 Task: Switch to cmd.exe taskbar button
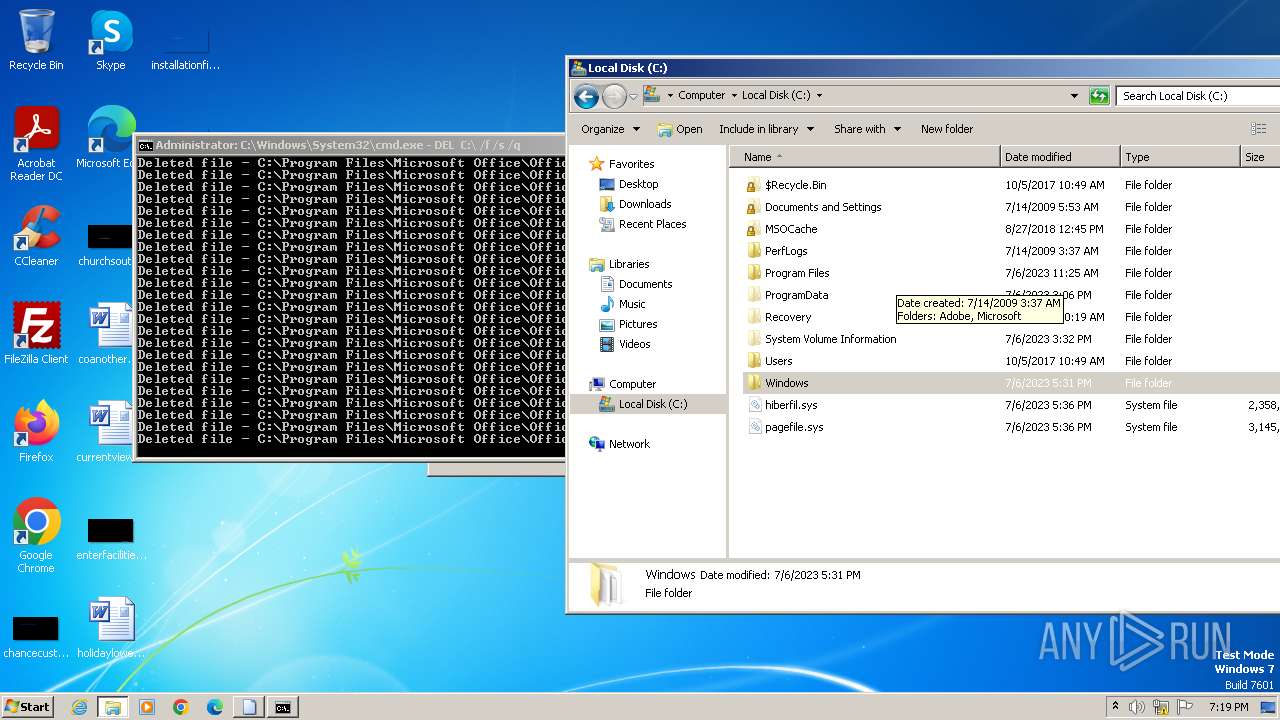(x=283, y=707)
